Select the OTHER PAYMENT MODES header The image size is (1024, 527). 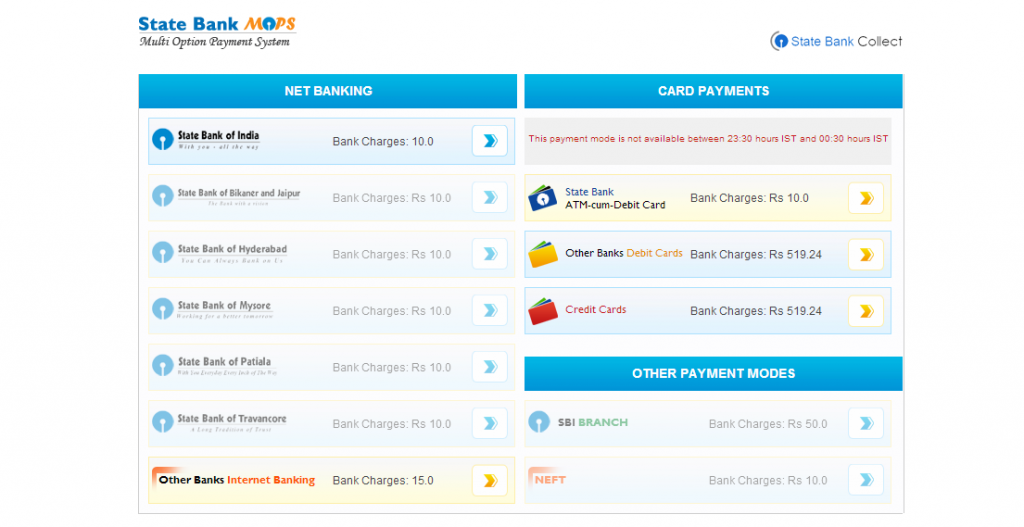coord(713,374)
